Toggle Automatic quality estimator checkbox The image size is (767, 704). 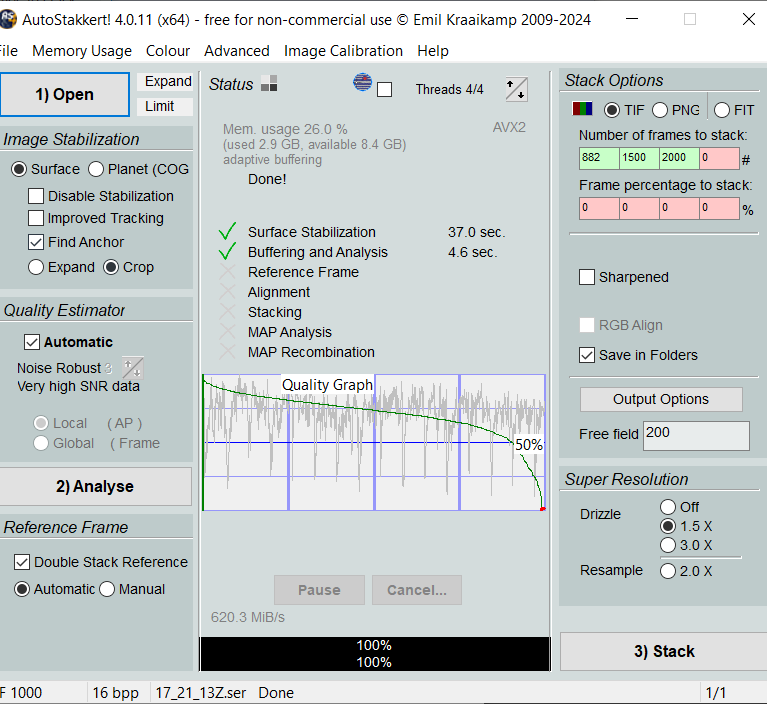click(68, 342)
